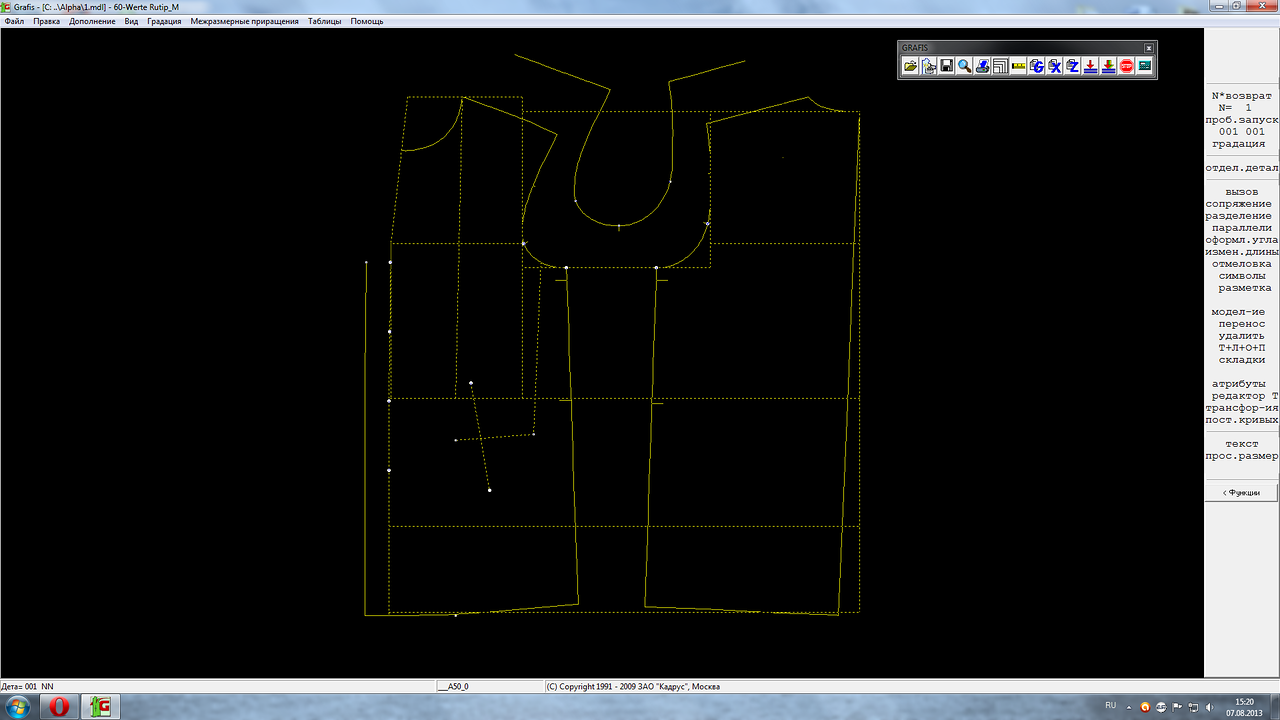Select 'проб.запуск' in the side panel
1280x720 pixels.
pos(1242,120)
